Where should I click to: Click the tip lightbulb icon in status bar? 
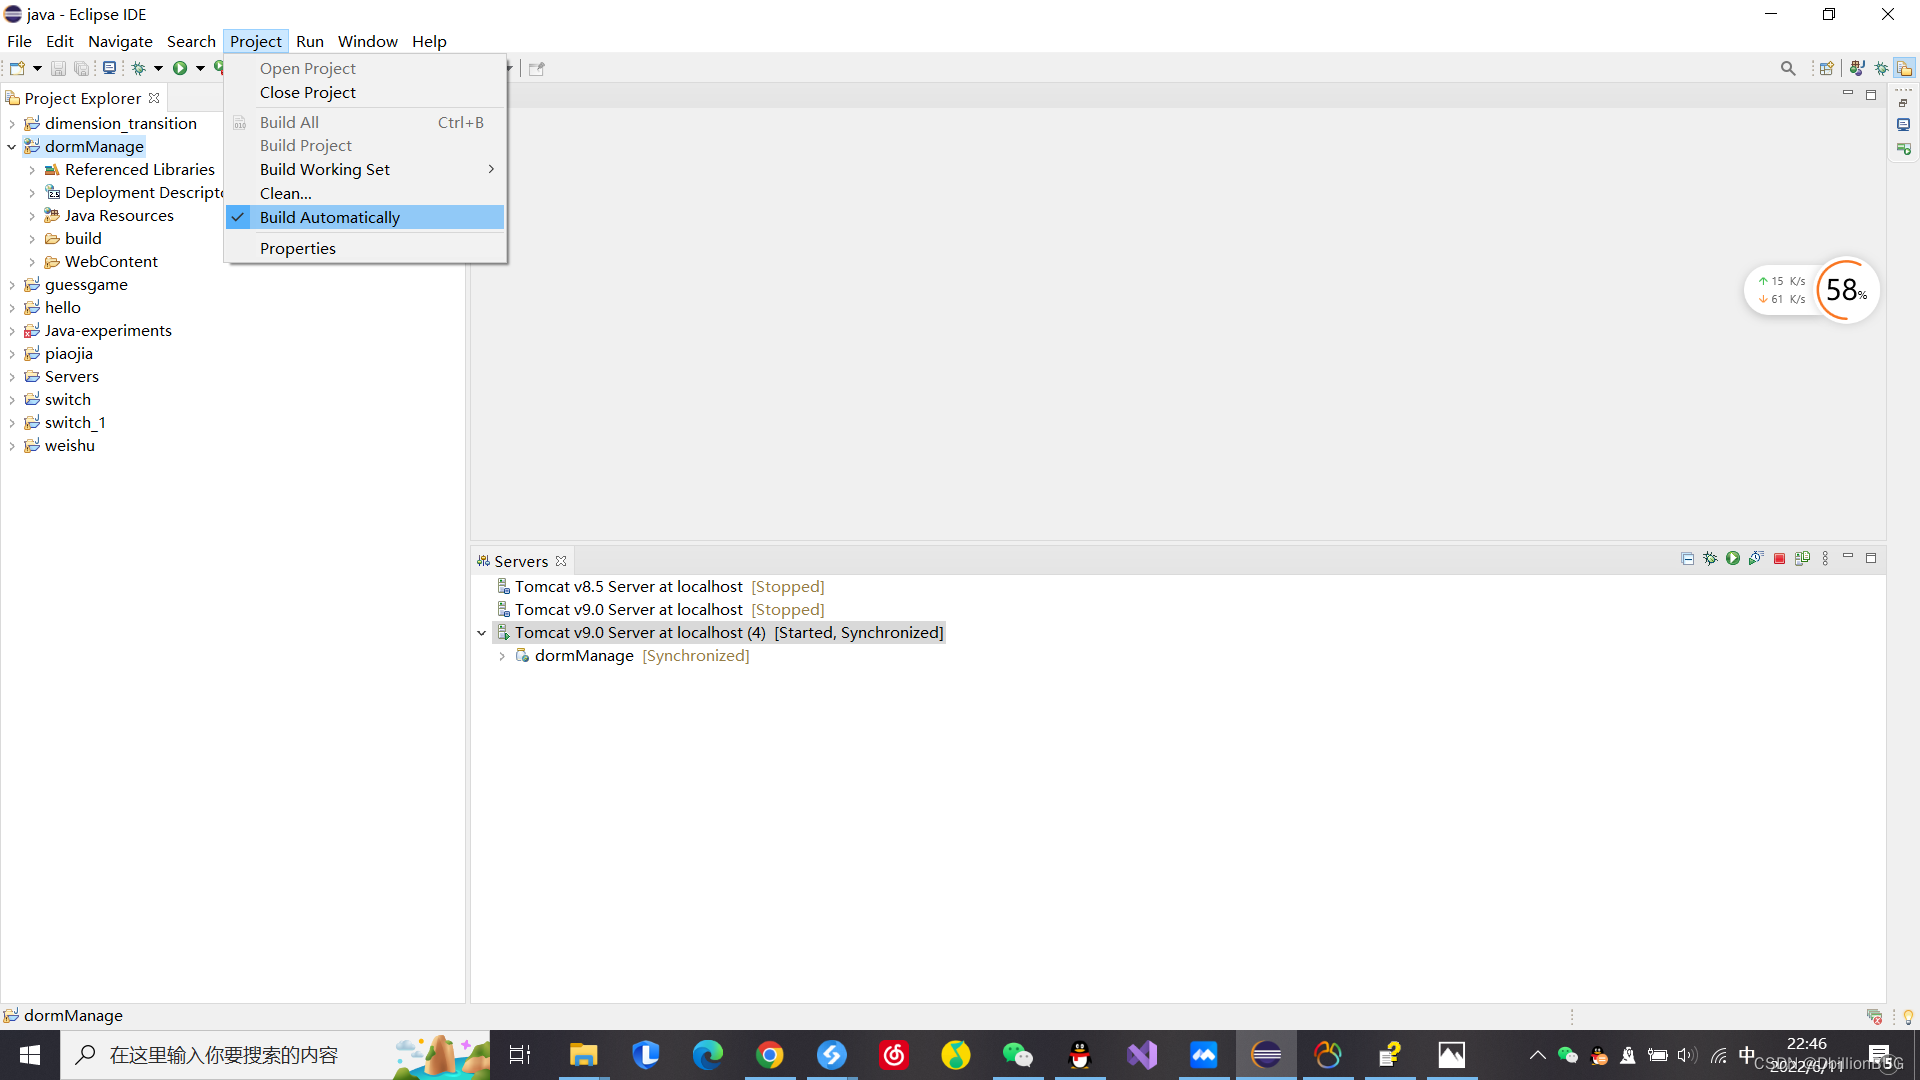1908,1017
